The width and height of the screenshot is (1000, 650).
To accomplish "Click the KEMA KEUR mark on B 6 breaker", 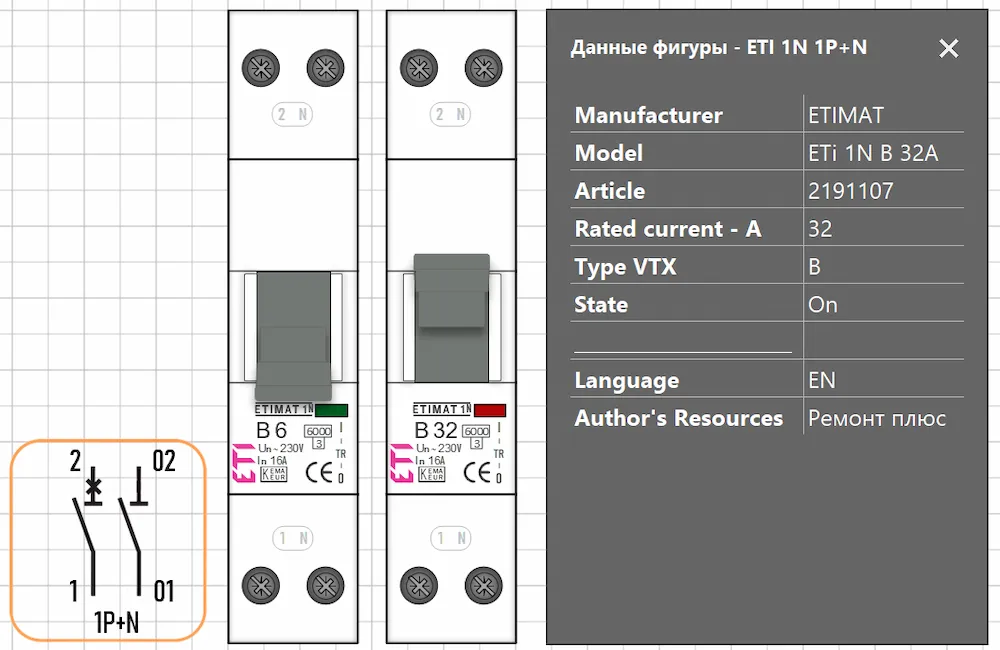I will coord(274,474).
